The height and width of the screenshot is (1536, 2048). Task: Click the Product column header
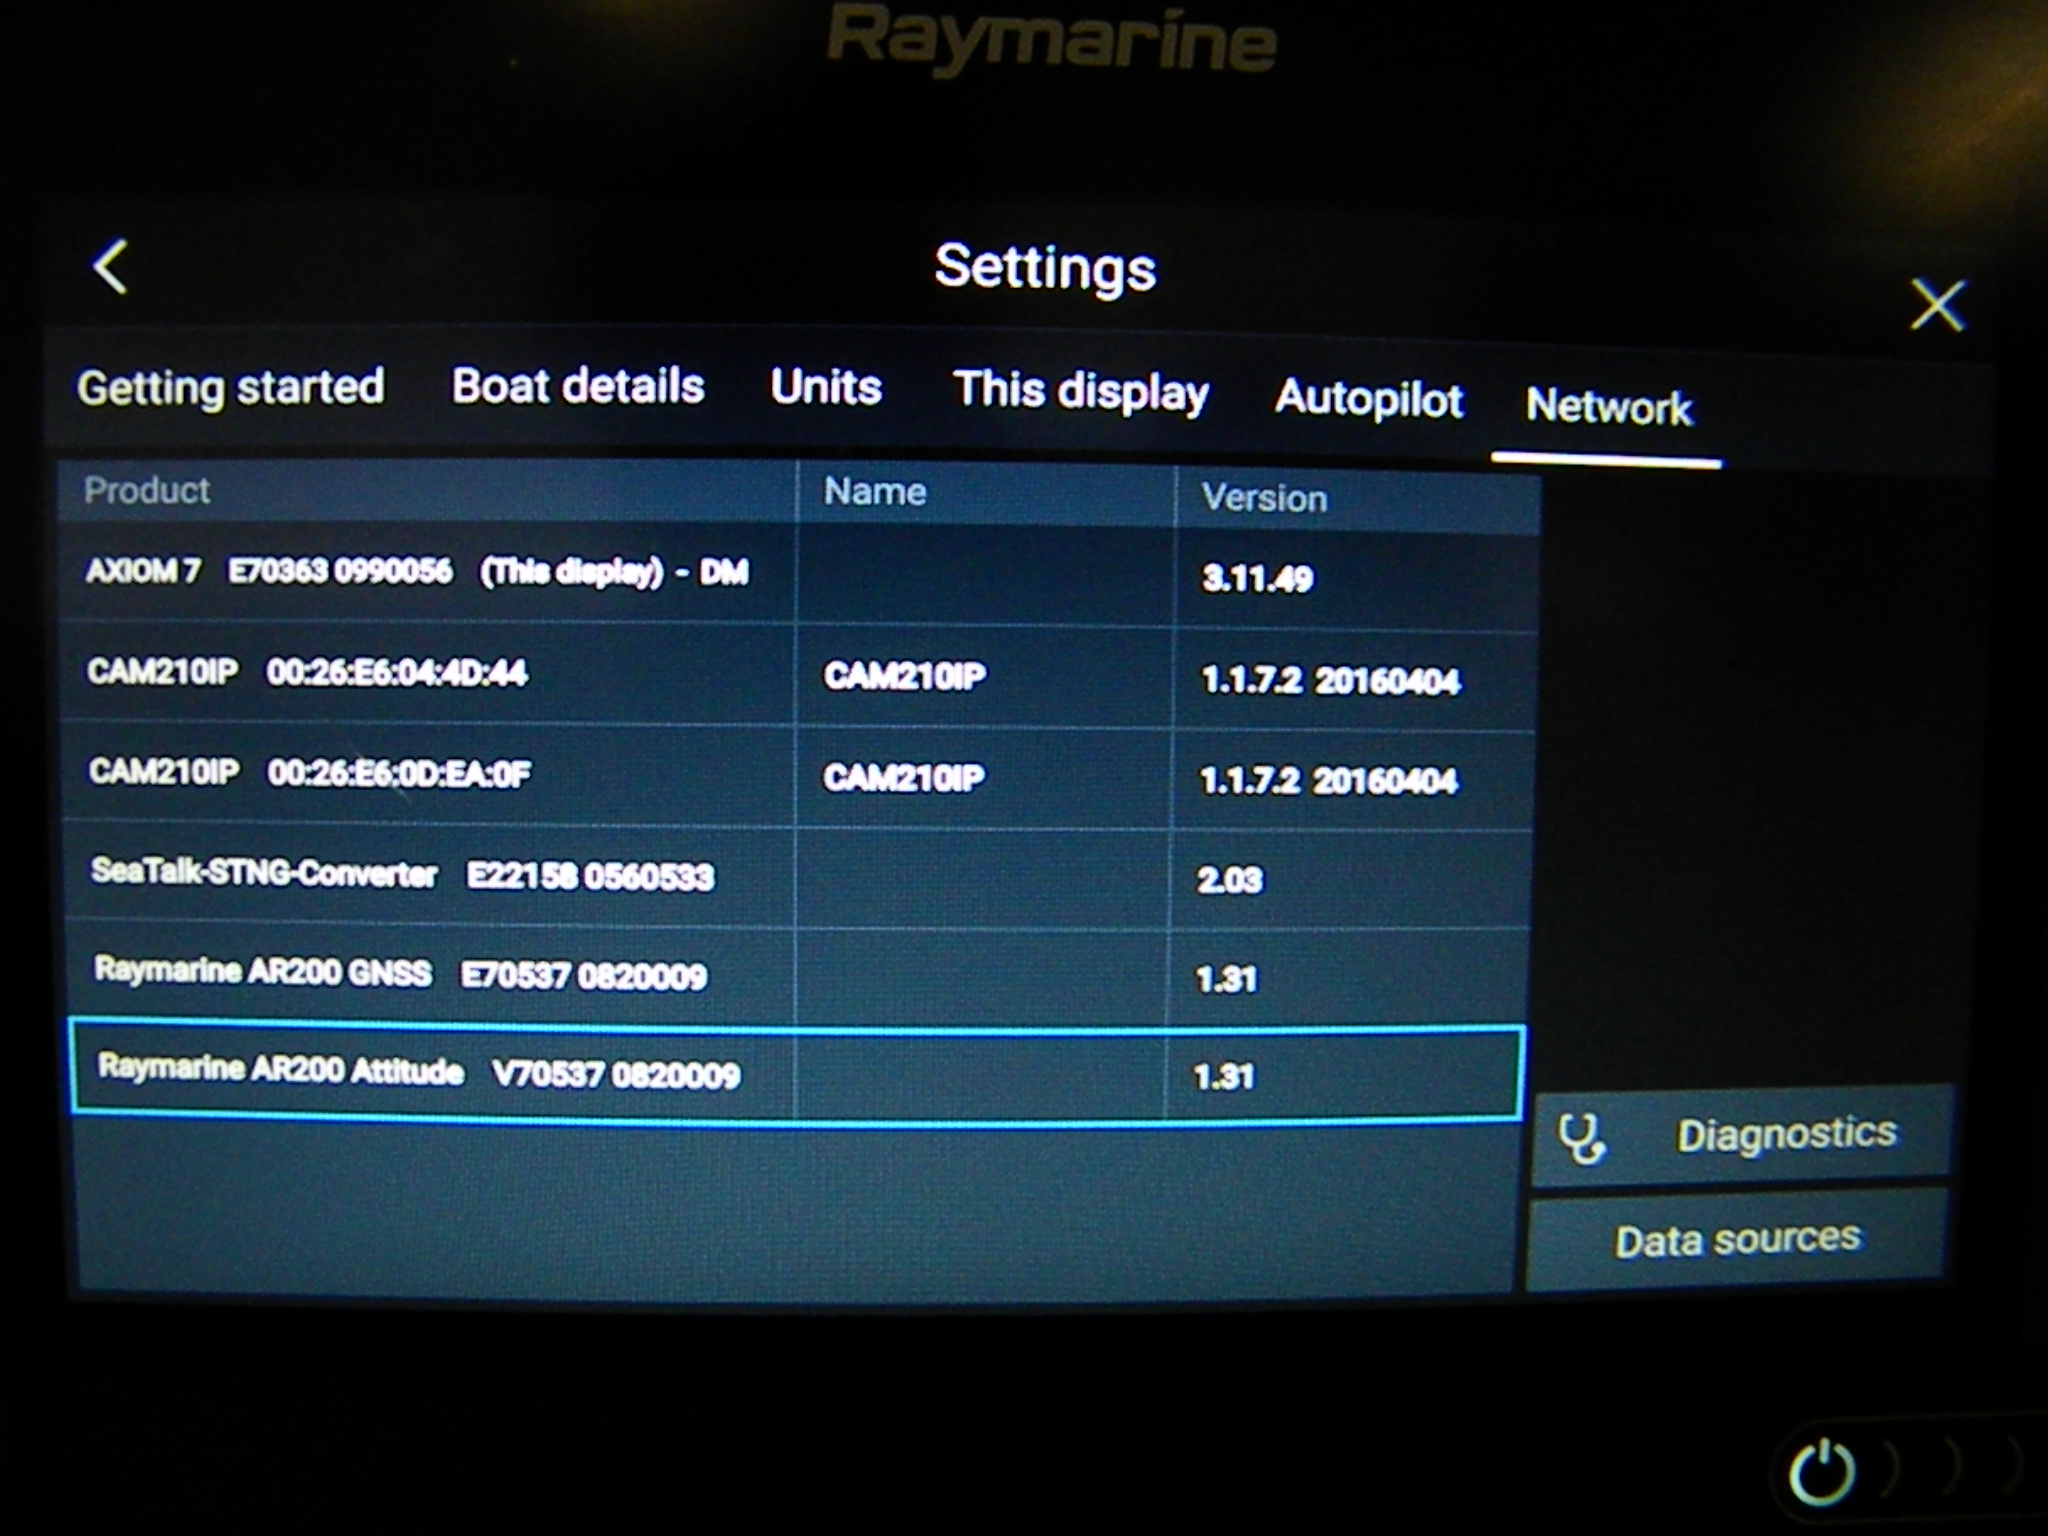[148, 491]
